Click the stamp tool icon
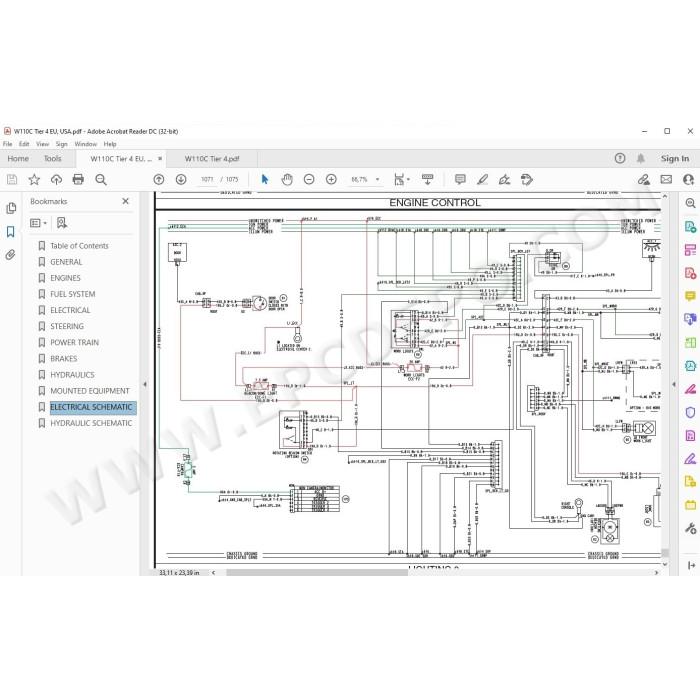Screen dimensions: 700x700 [527, 179]
